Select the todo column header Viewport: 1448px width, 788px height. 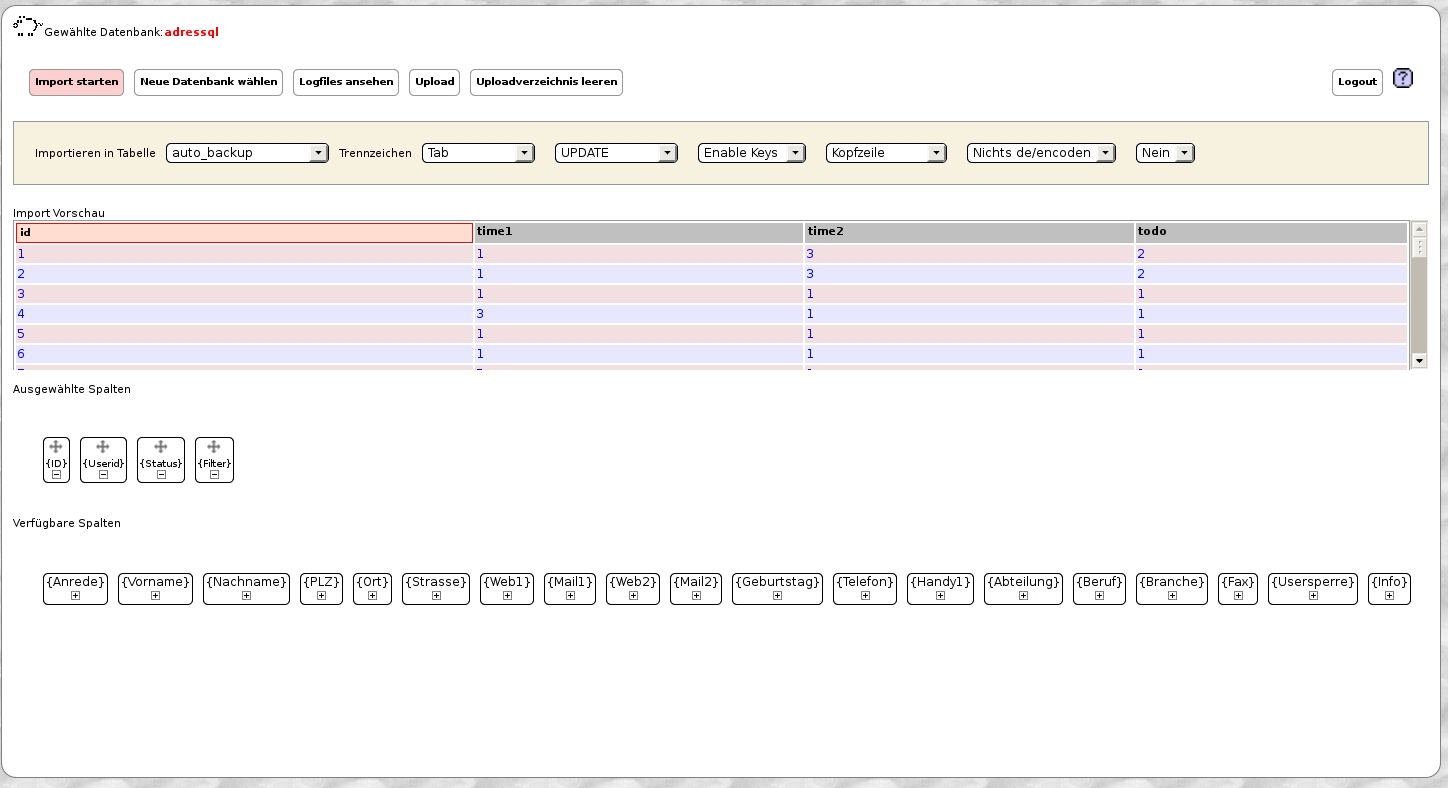1271,232
